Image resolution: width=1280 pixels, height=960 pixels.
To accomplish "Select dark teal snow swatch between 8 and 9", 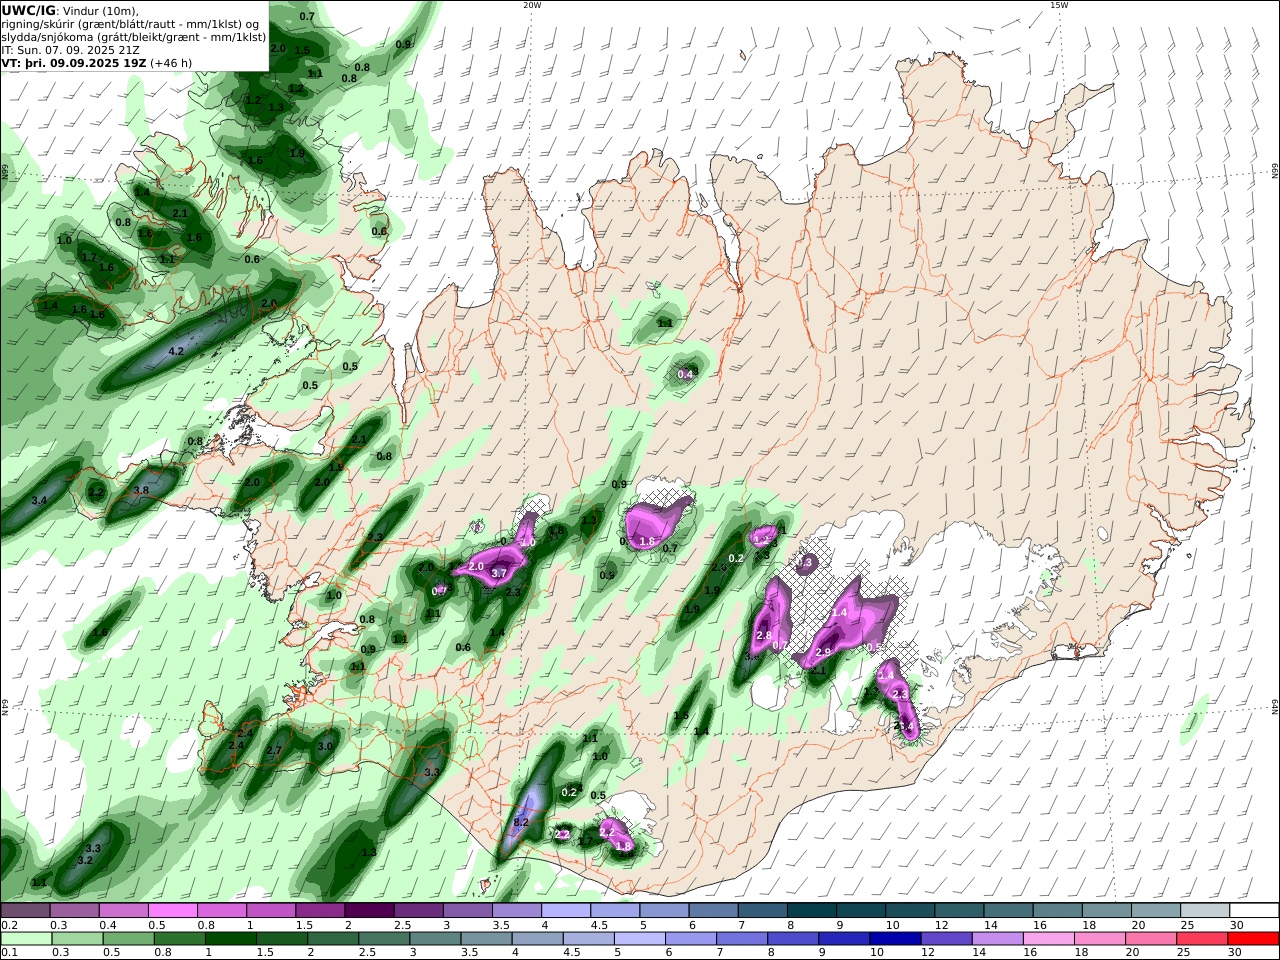I will click(812, 911).
